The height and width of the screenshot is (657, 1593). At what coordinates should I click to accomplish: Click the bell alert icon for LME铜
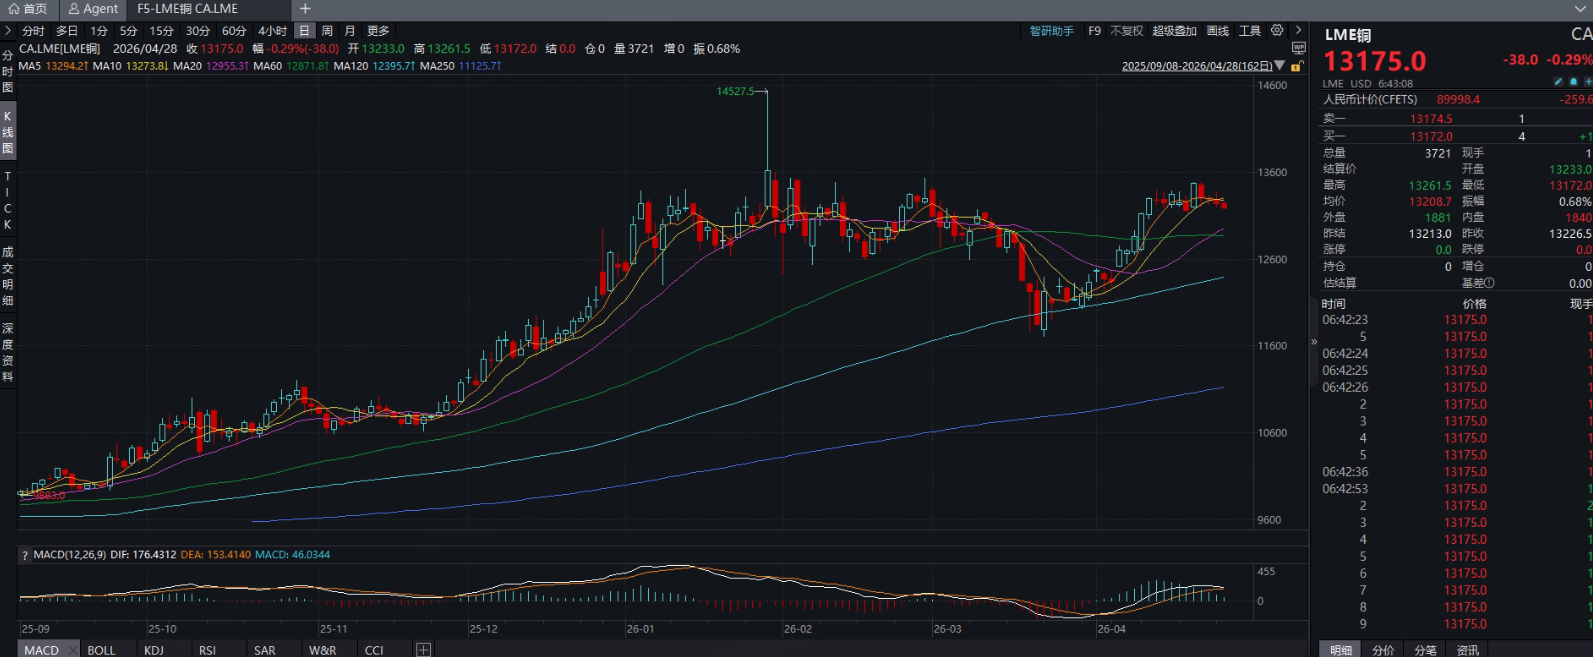(x=1573, y=82)
